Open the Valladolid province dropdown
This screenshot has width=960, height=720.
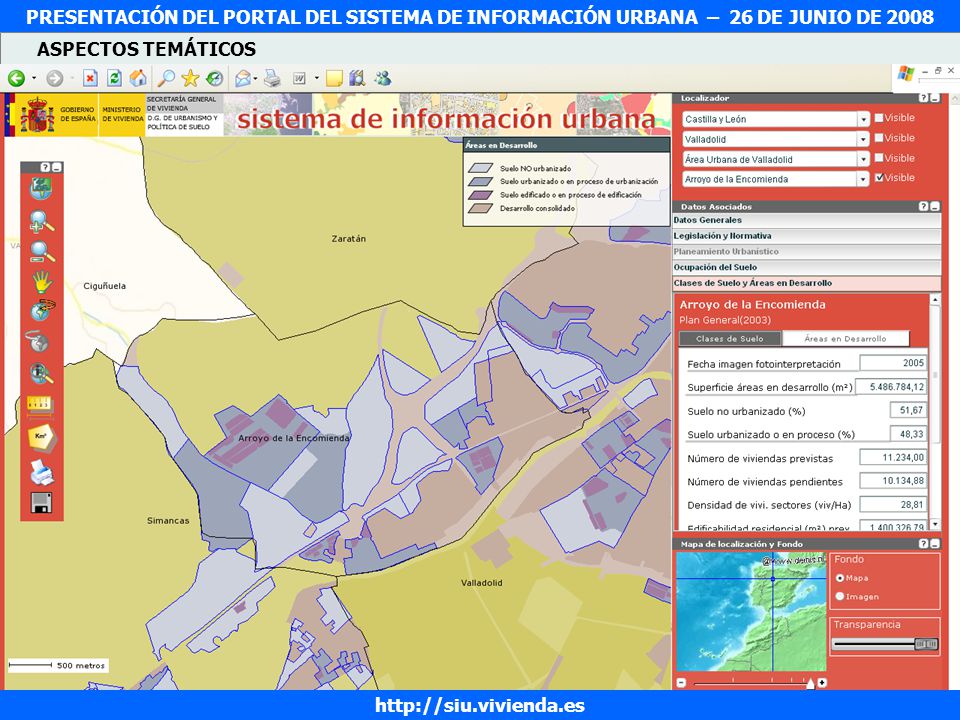pos(863,140)
